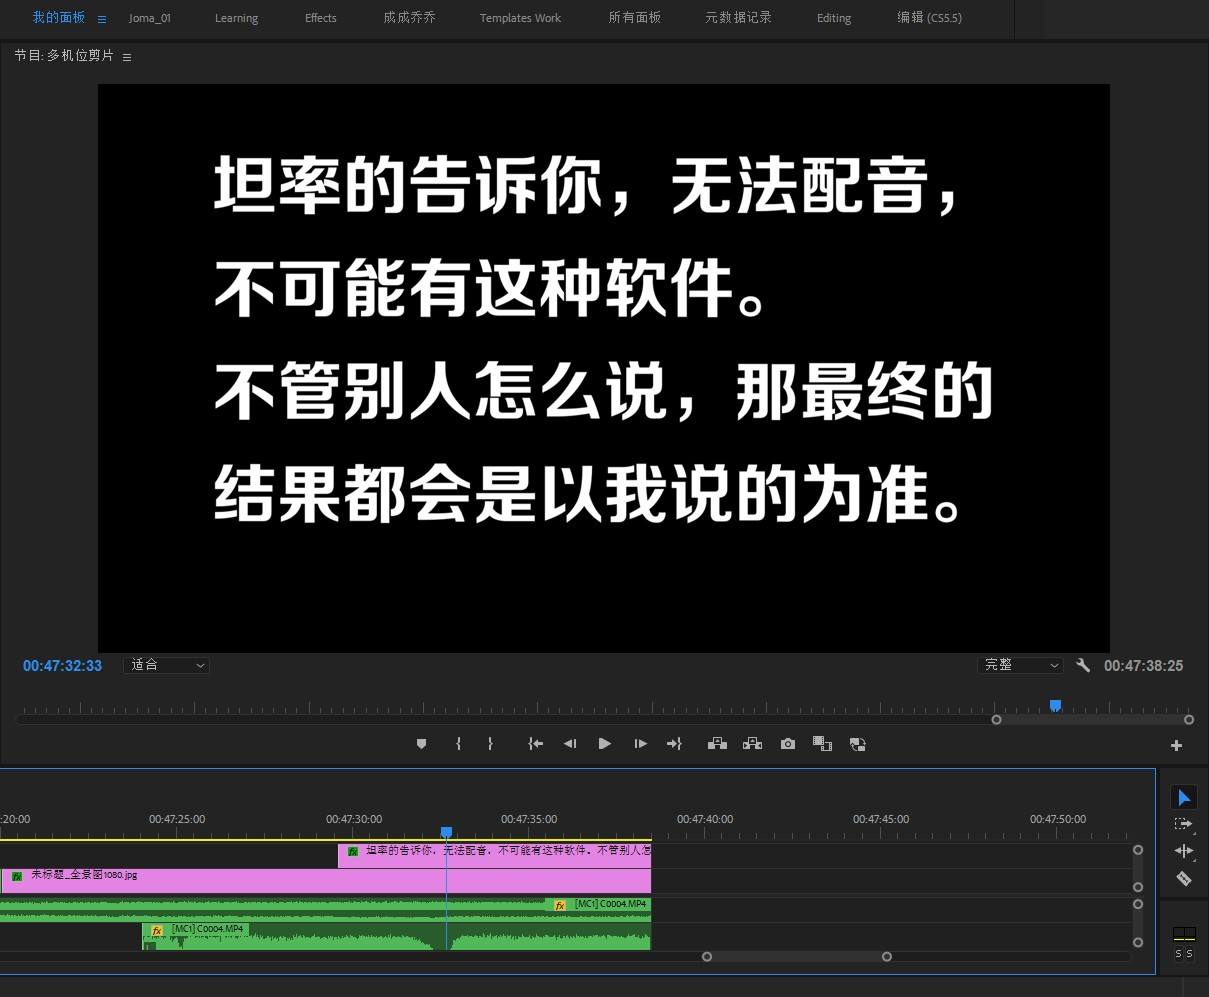
Task: Switch to the Editing workspace tab
Action: pos(833,17)
